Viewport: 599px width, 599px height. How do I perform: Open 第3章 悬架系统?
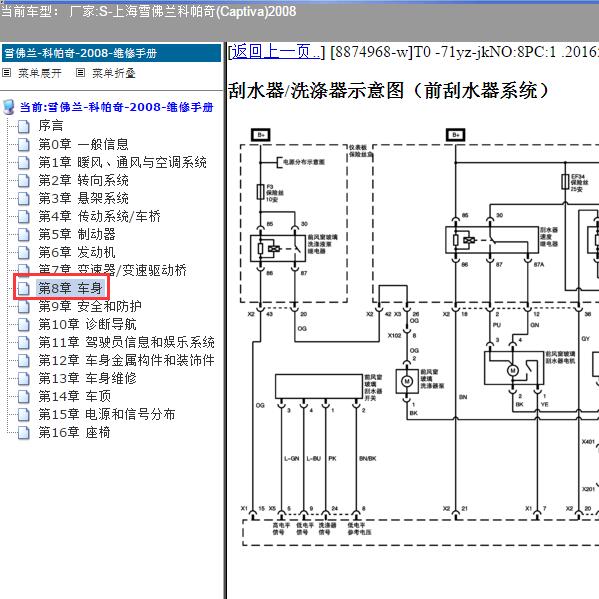[x=84, y=198]
